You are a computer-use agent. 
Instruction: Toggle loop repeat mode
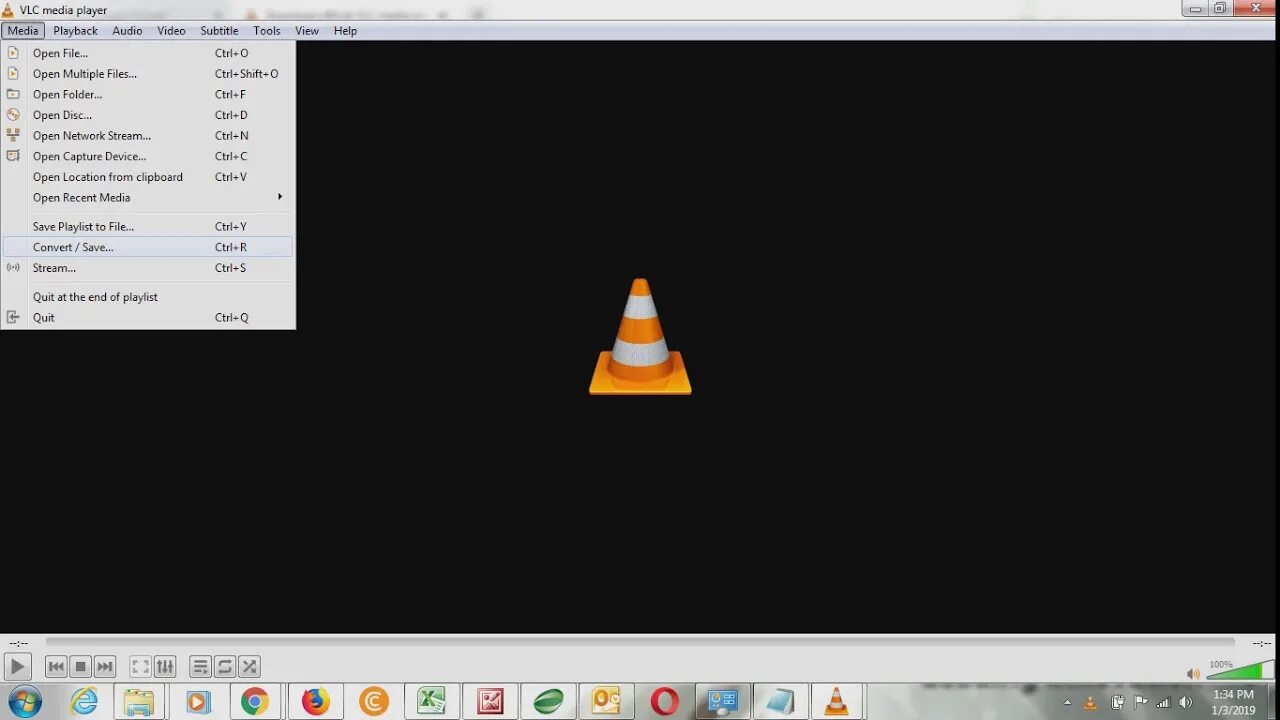tap(225, 666)
